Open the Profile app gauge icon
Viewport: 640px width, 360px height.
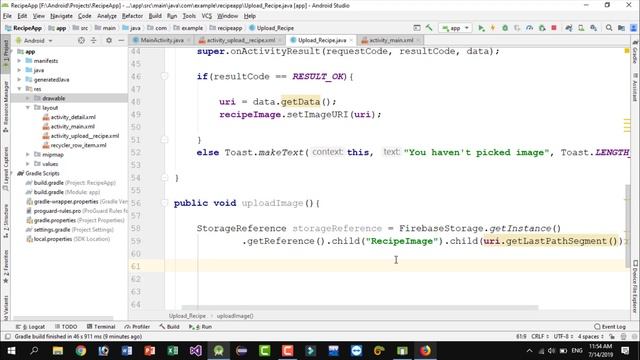(529, 28)
